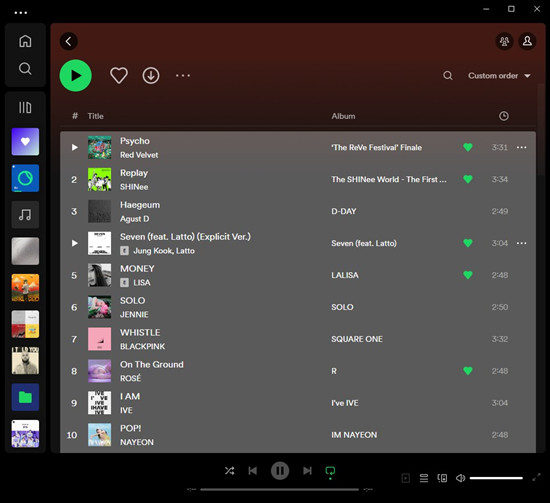Screen dimensions: 550x503
Task: Sort by the Title column header
Action: coord(95,116)
